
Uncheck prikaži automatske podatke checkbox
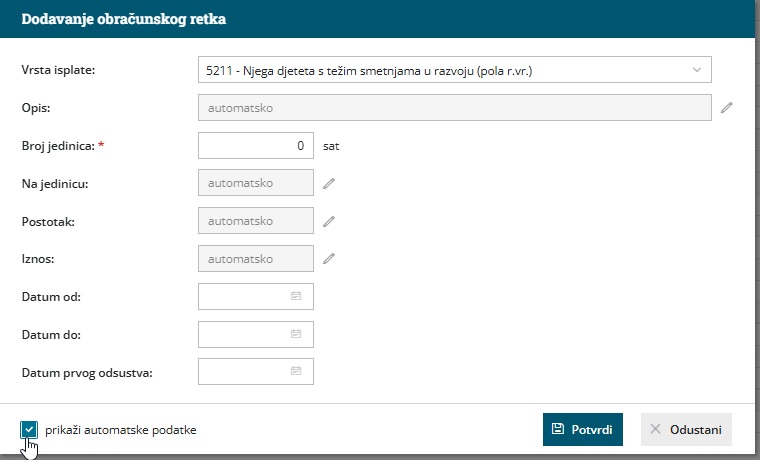point(29,429)
